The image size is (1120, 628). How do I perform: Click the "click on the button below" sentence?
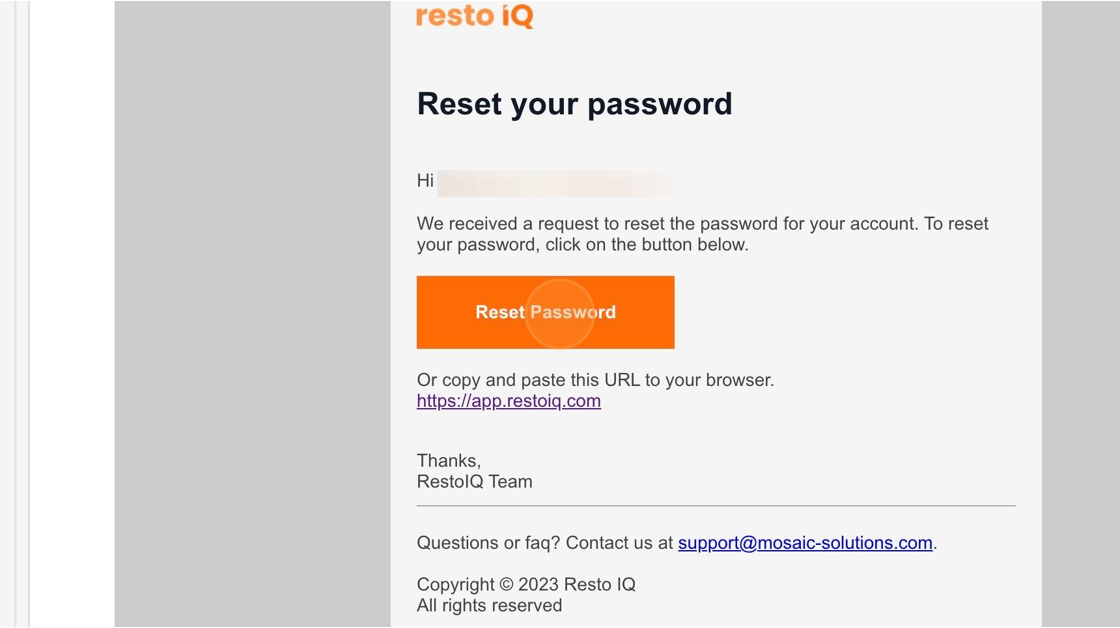tap(647, 245)
